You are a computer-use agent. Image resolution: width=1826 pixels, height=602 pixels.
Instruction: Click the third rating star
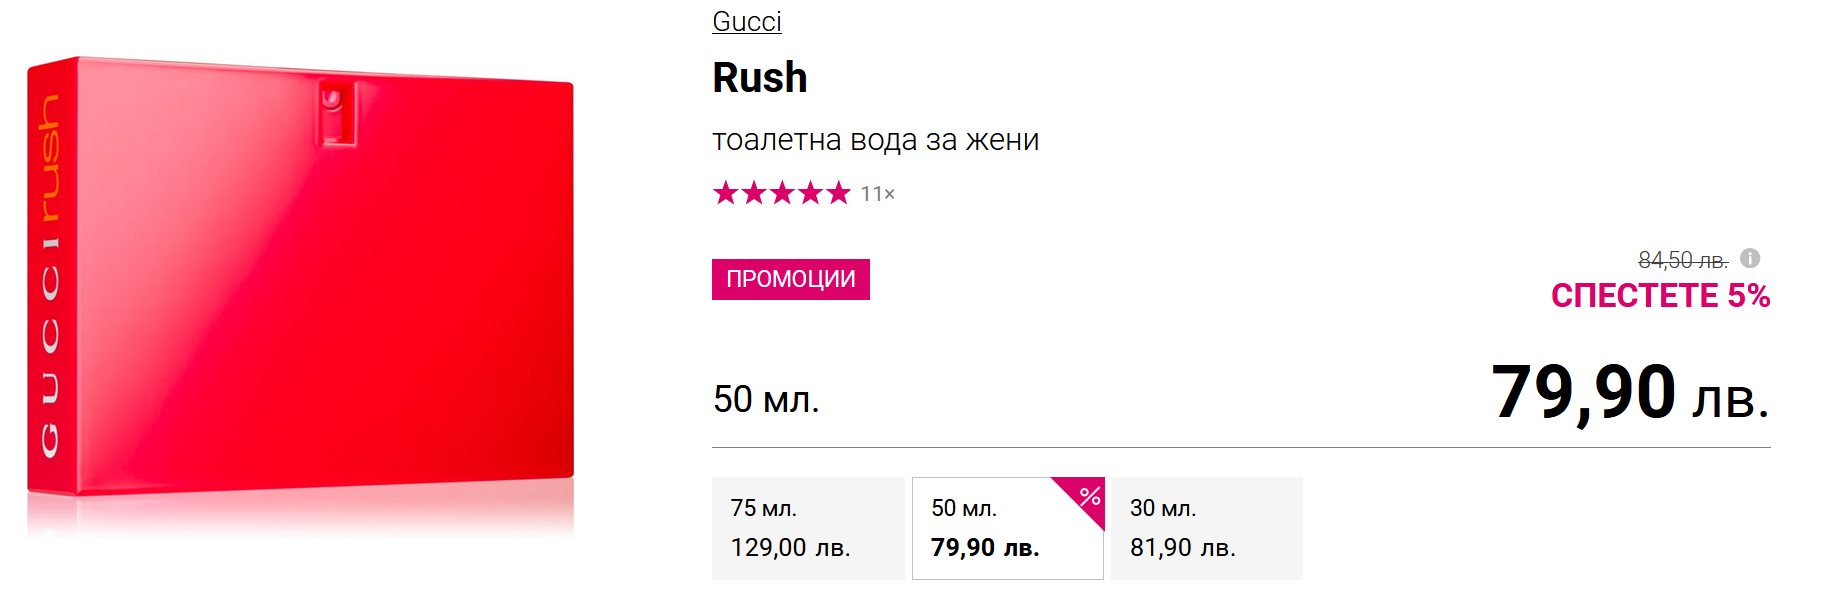[x=782, y=193]
